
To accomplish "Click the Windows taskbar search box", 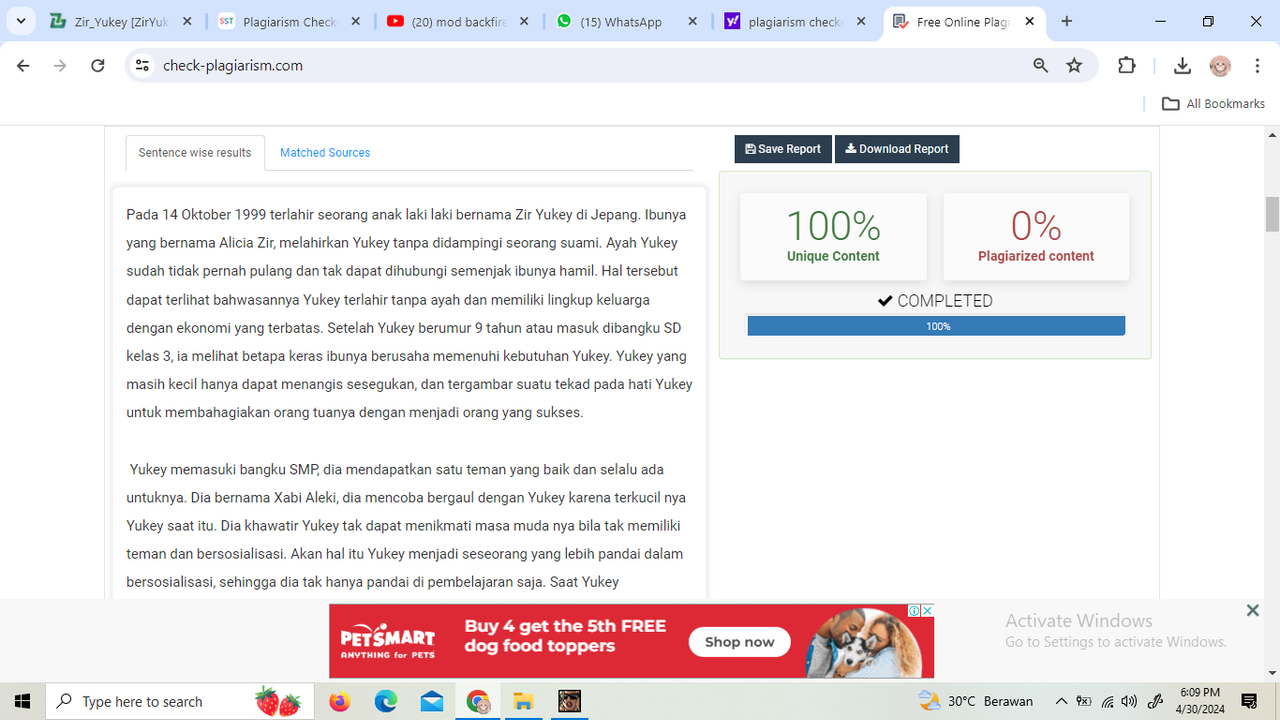I will coord(180,701).
